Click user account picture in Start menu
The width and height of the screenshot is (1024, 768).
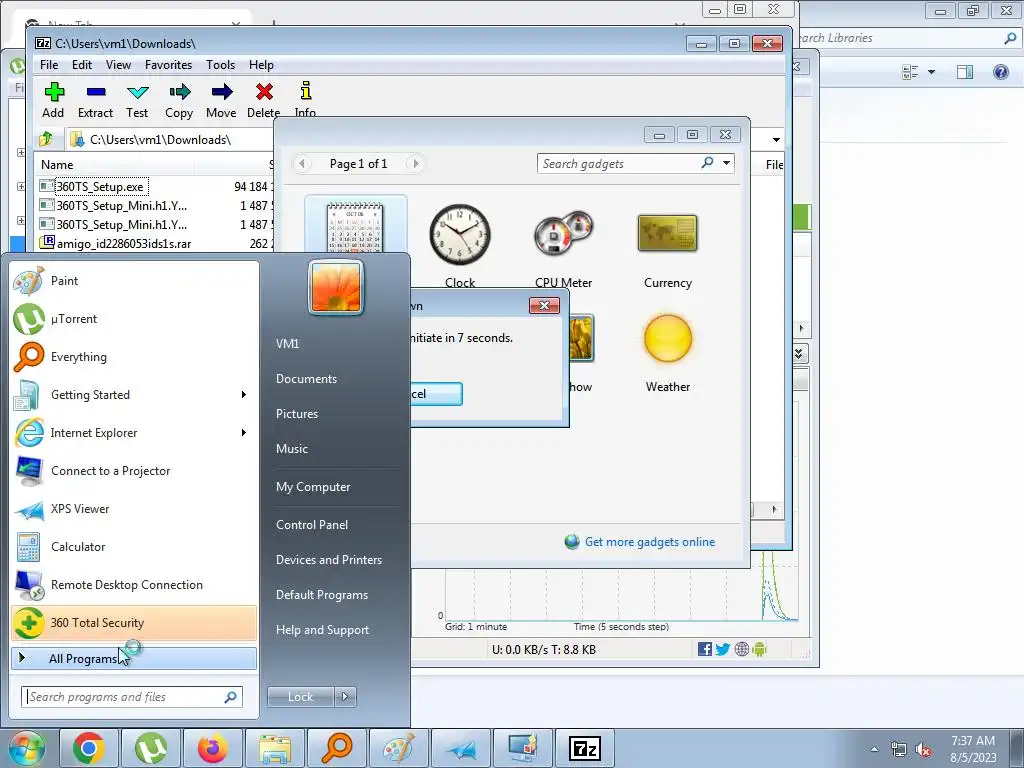[336, 287]
